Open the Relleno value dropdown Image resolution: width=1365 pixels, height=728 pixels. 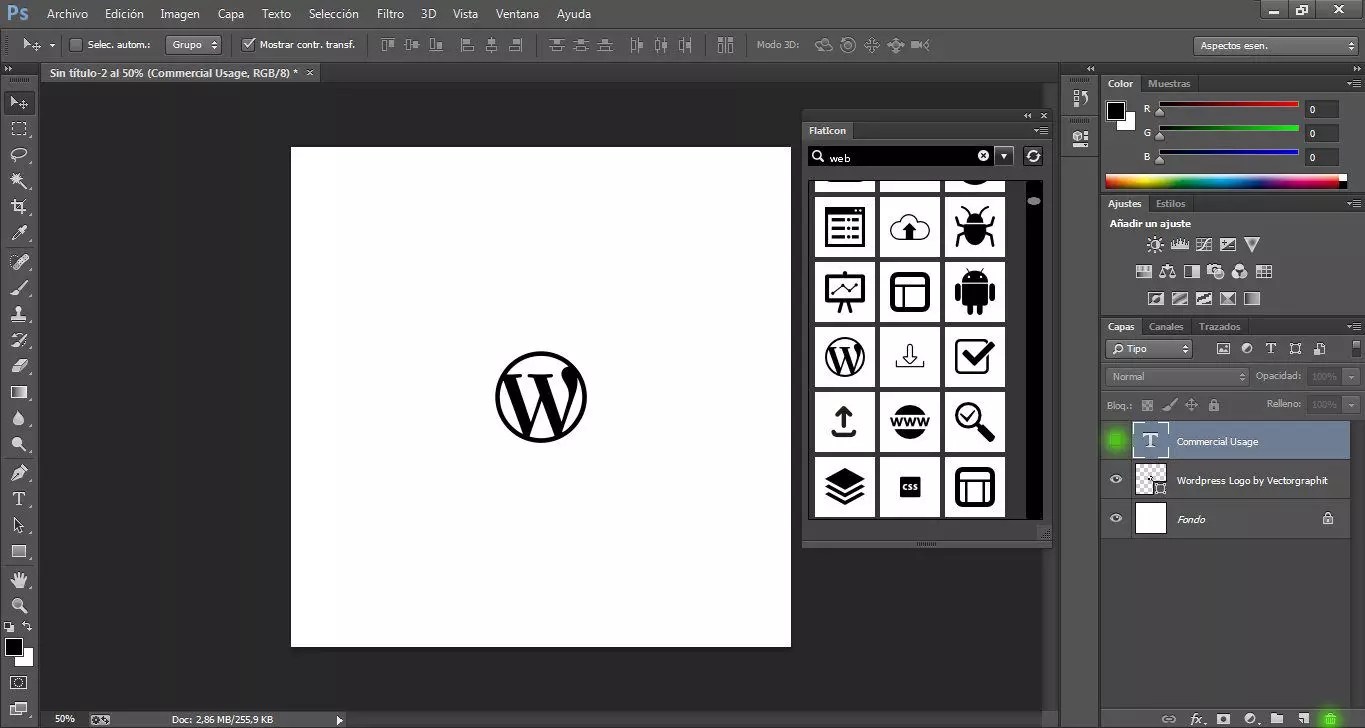[1352, 404]
